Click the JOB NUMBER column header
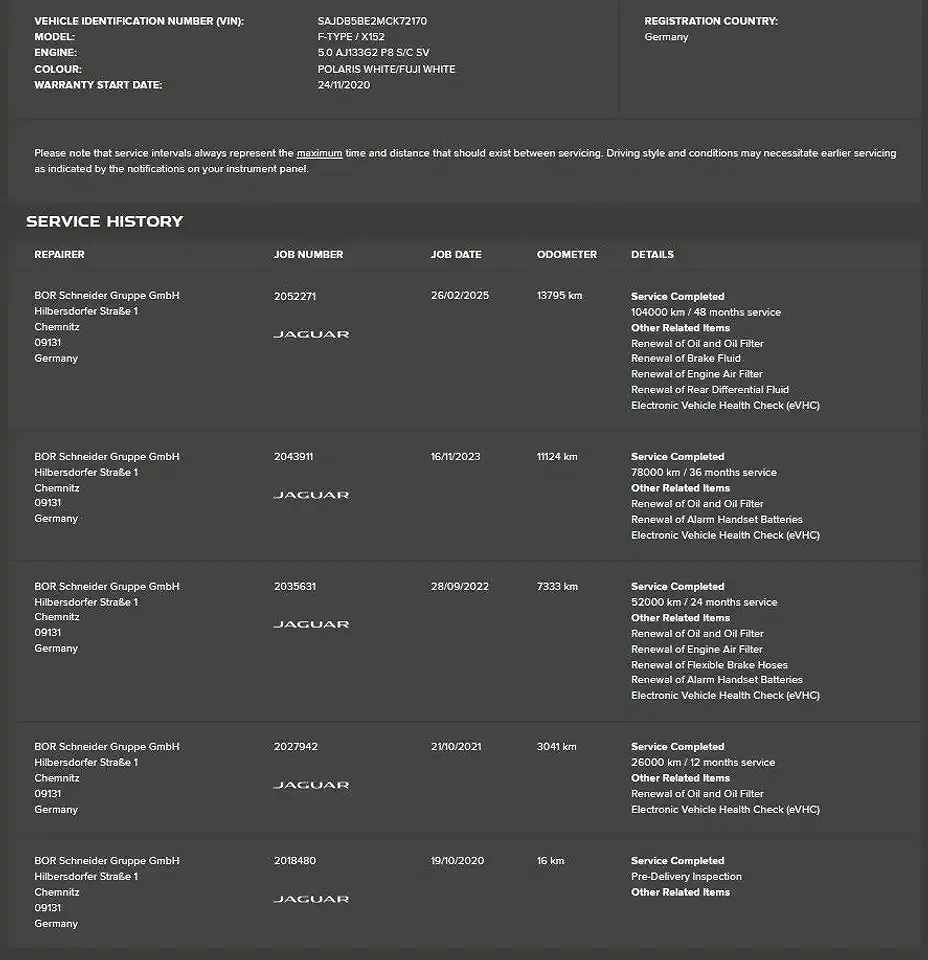 (308, 254)
